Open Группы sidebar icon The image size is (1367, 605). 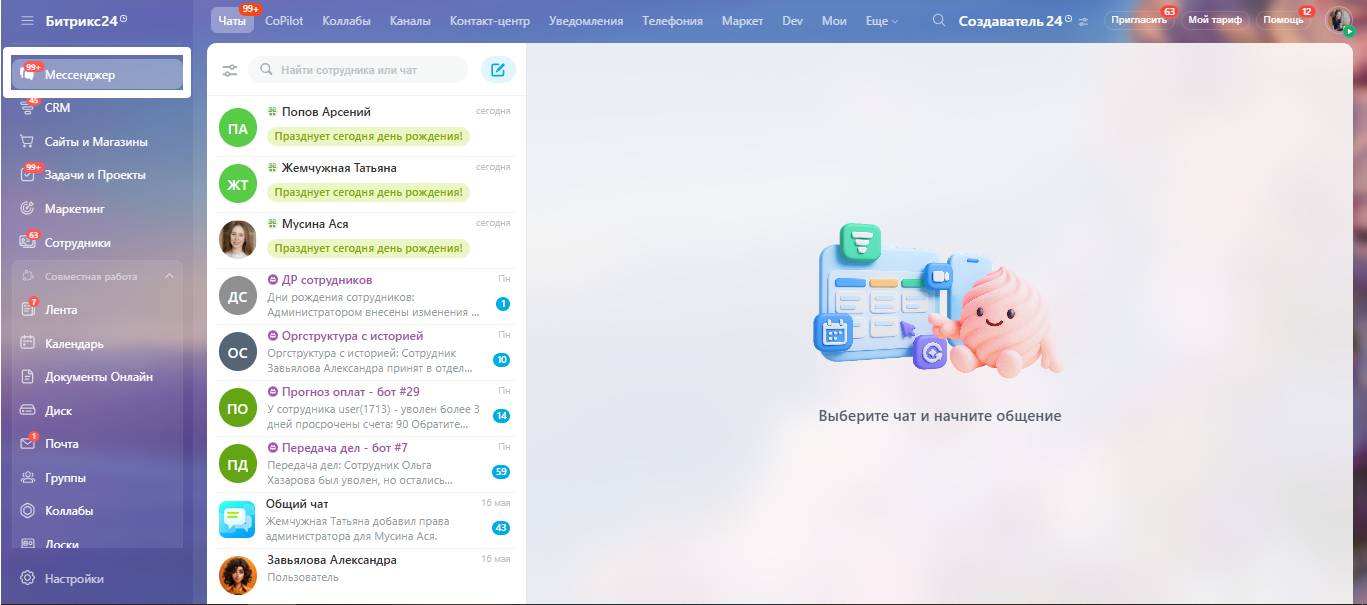coord(28,478)
